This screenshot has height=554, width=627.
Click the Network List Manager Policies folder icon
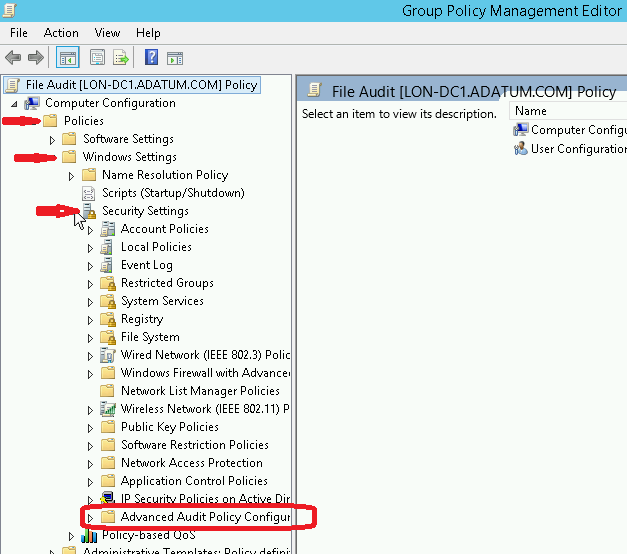(x=108, y=390)
